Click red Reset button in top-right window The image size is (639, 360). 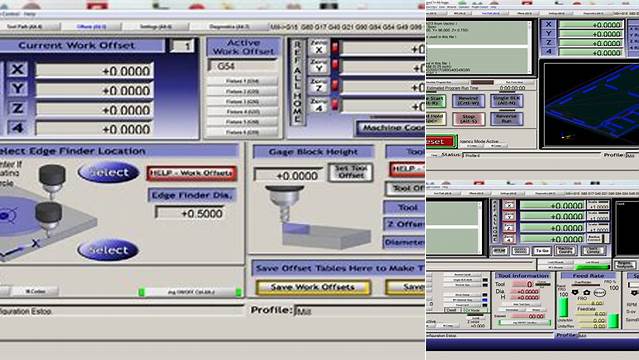click(x=440, y=141)
